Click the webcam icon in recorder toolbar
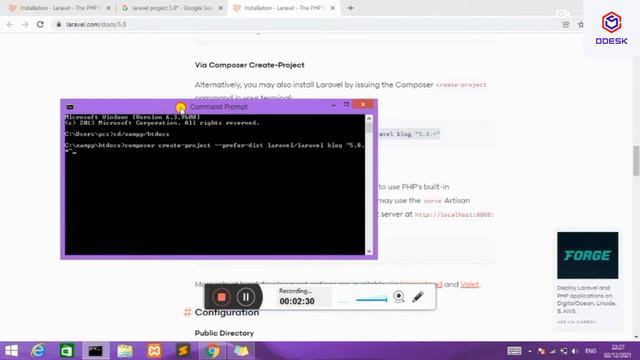This screenshot has height=360, width=640. (399, 297)
